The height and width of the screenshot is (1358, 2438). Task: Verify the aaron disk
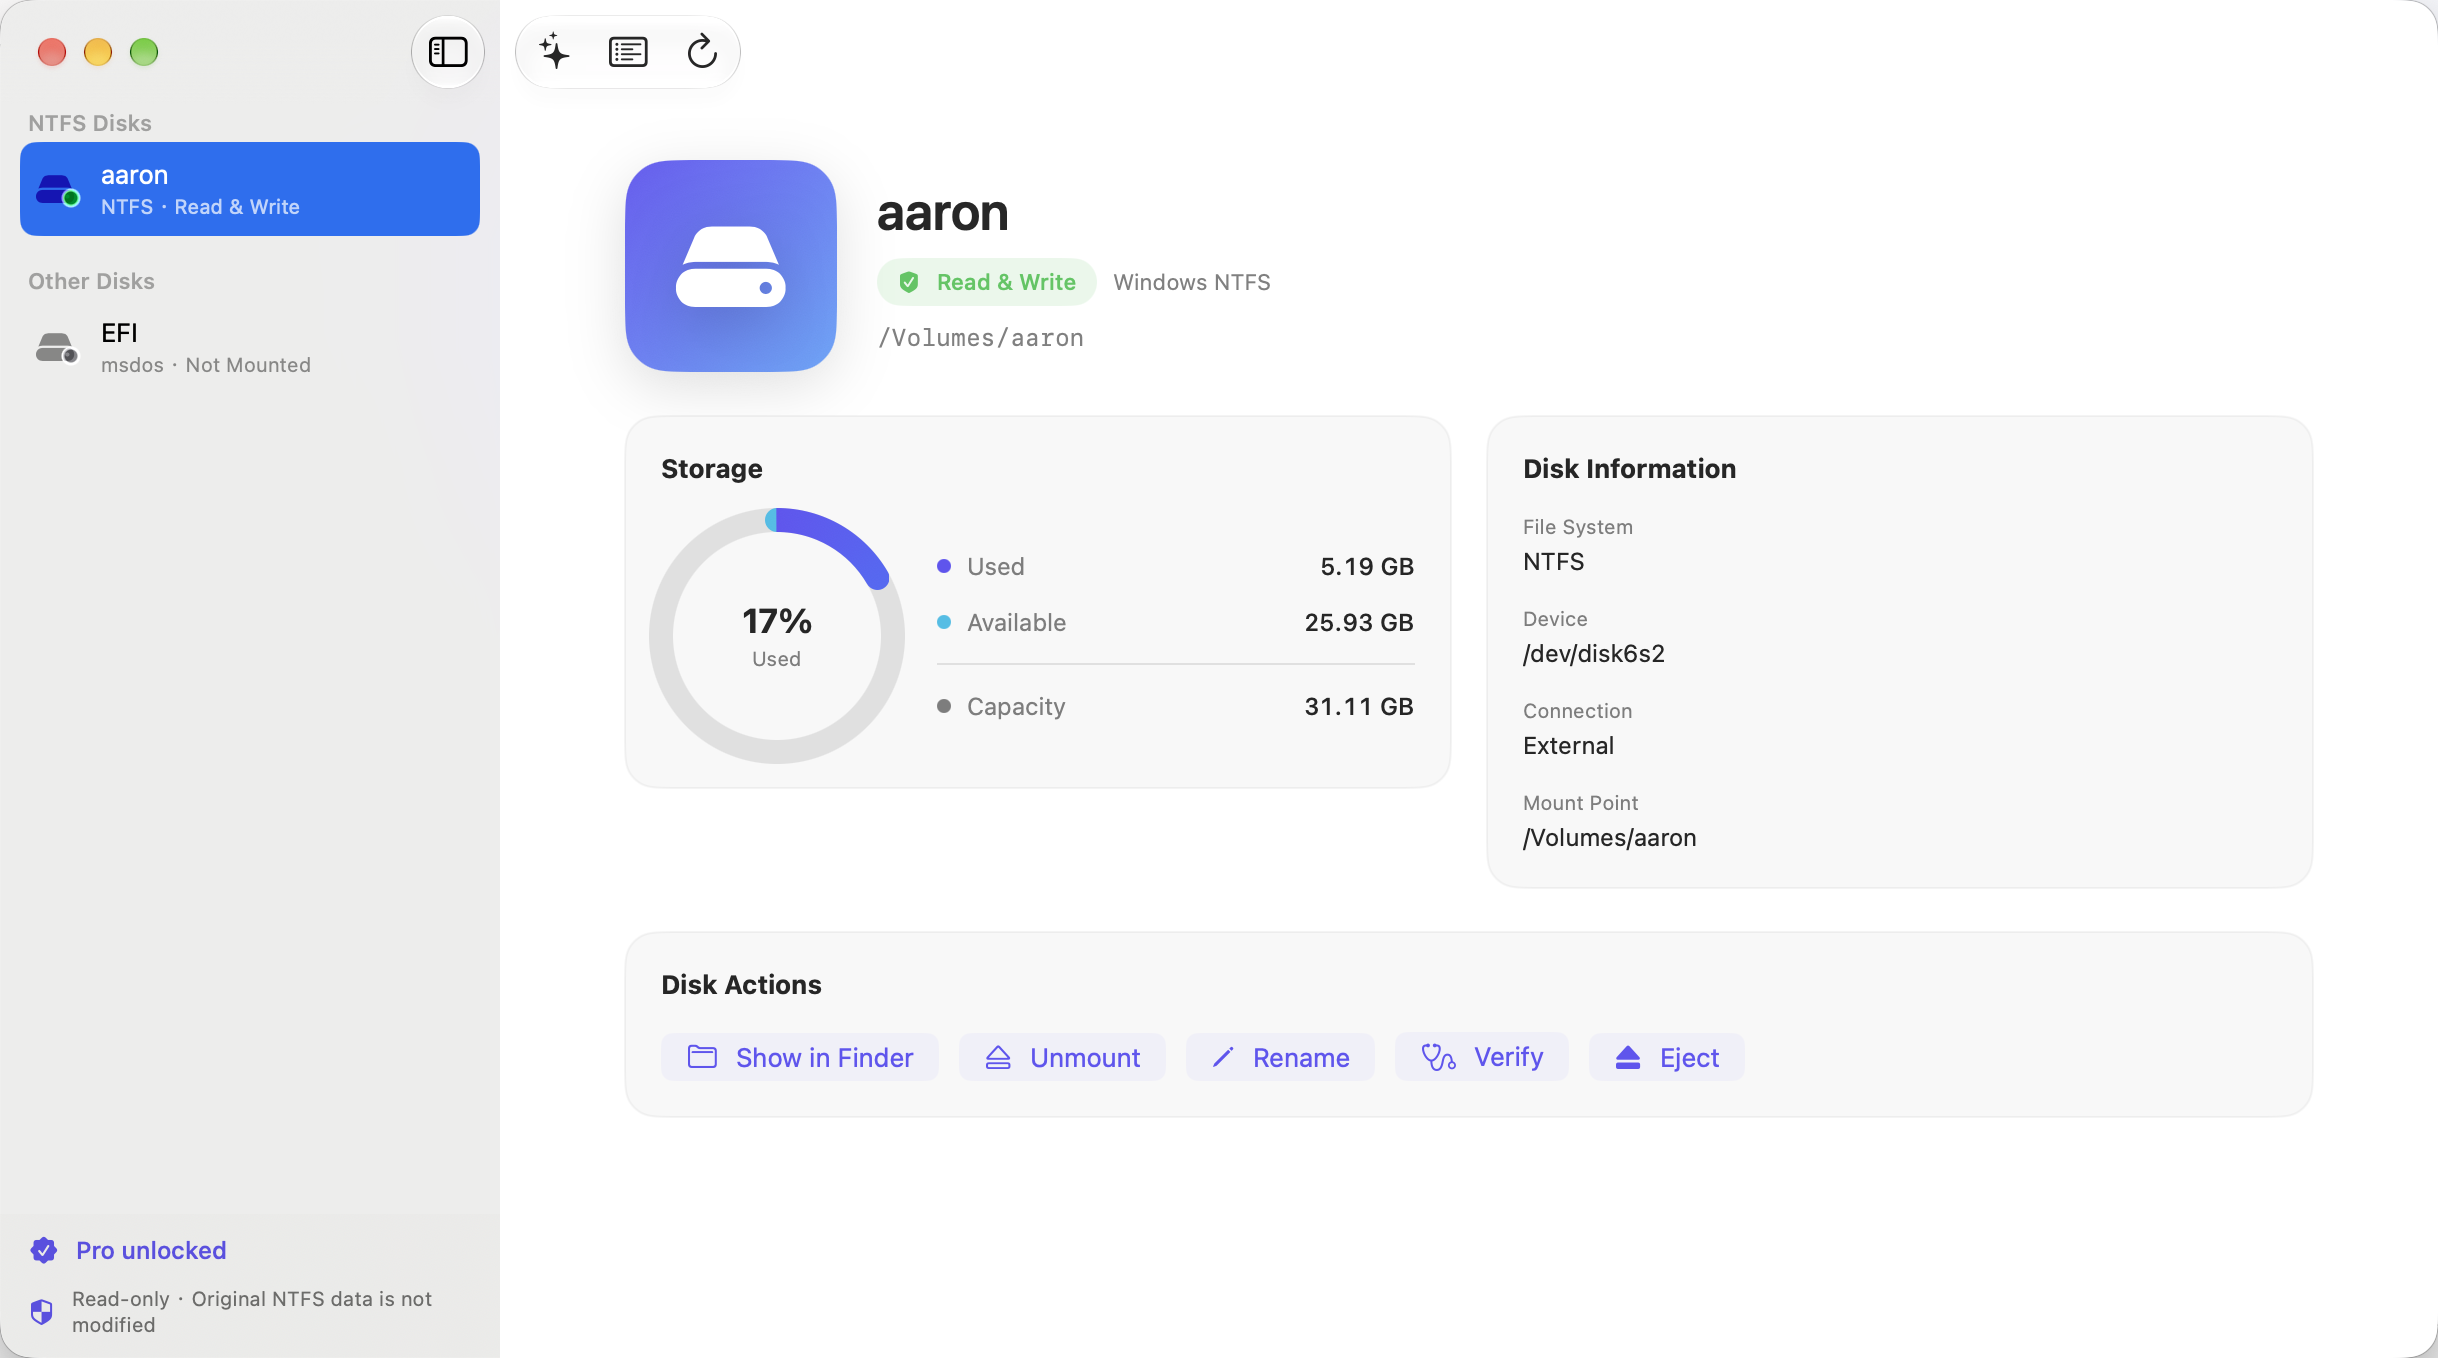[x=1482, y=1057]
